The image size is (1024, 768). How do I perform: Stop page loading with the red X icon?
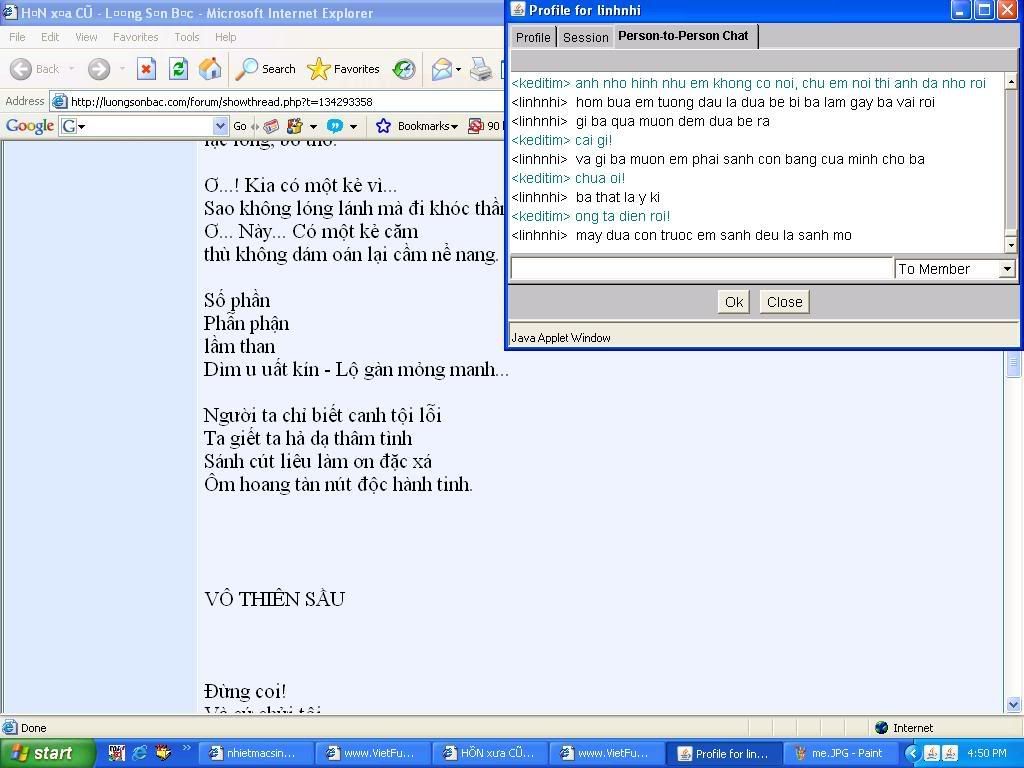[146, 69]
